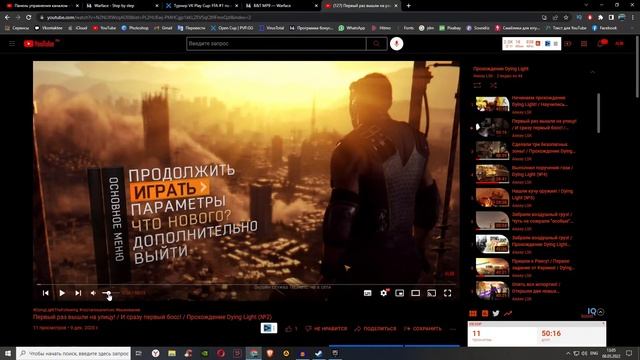Click the 'Сохранить' save button

pyautogui.click(x=422, y=329)
